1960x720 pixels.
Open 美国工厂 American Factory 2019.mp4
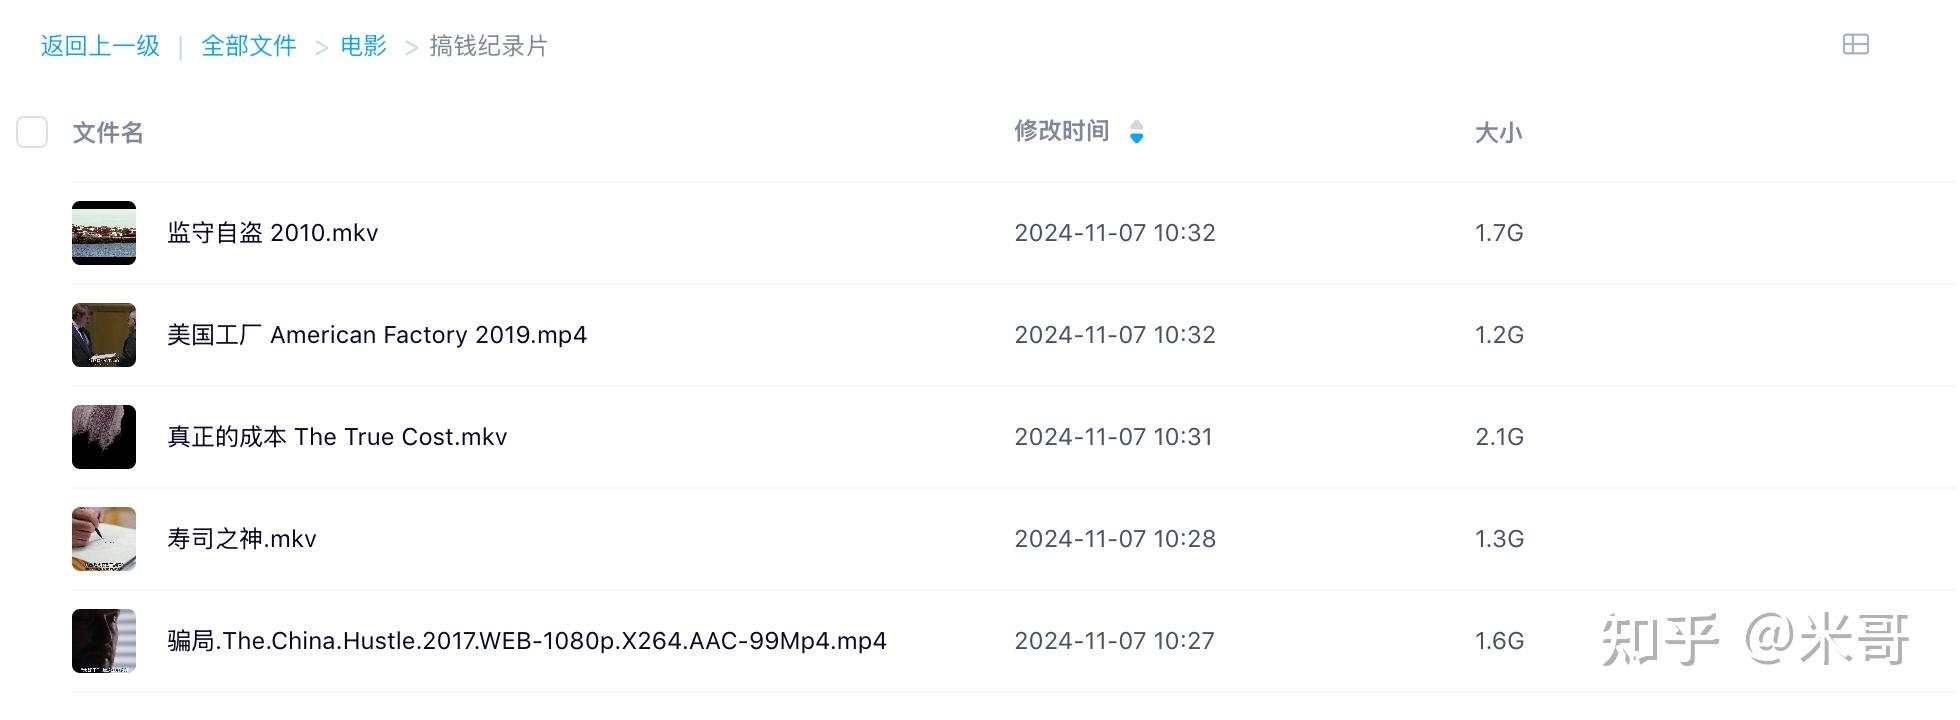[377, 335]
